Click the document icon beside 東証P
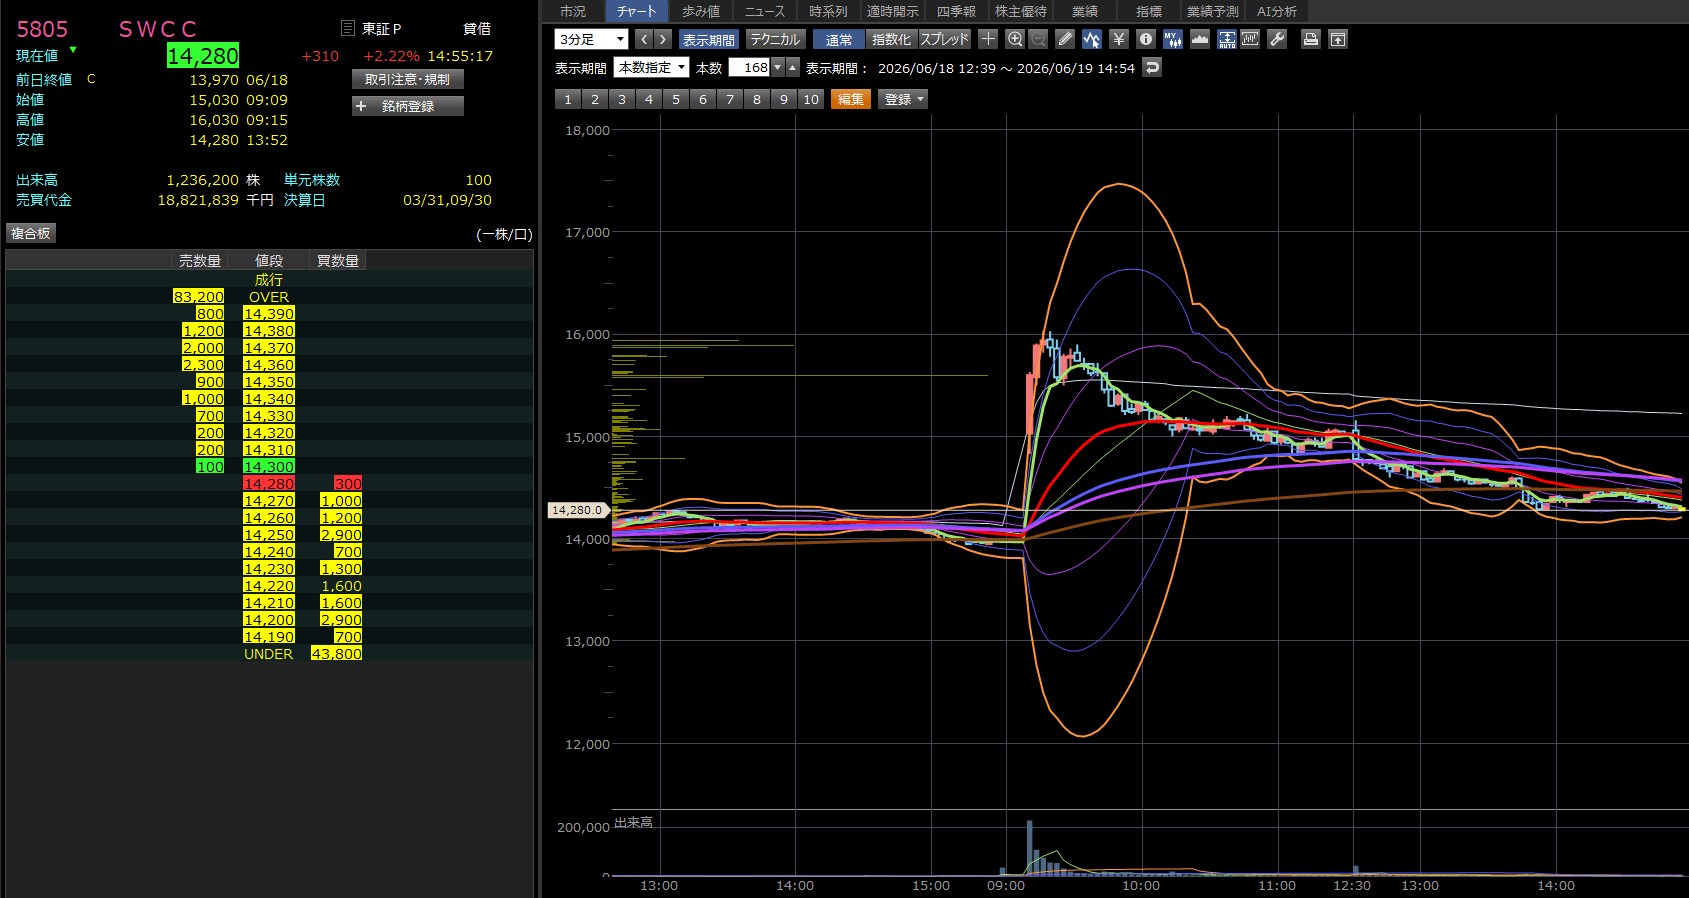This screenshot has width=1689, height=898. coord(348,28)
